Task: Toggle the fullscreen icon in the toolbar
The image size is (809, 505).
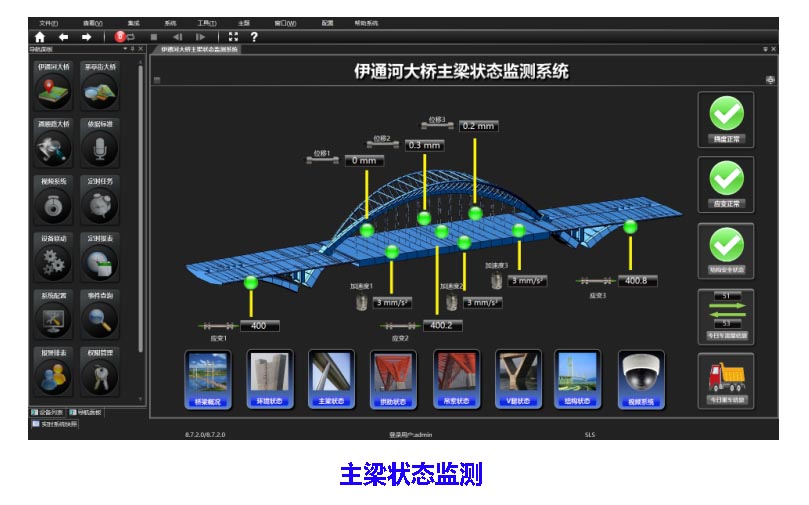Action: pyautogui.click(x=232, y=37)
